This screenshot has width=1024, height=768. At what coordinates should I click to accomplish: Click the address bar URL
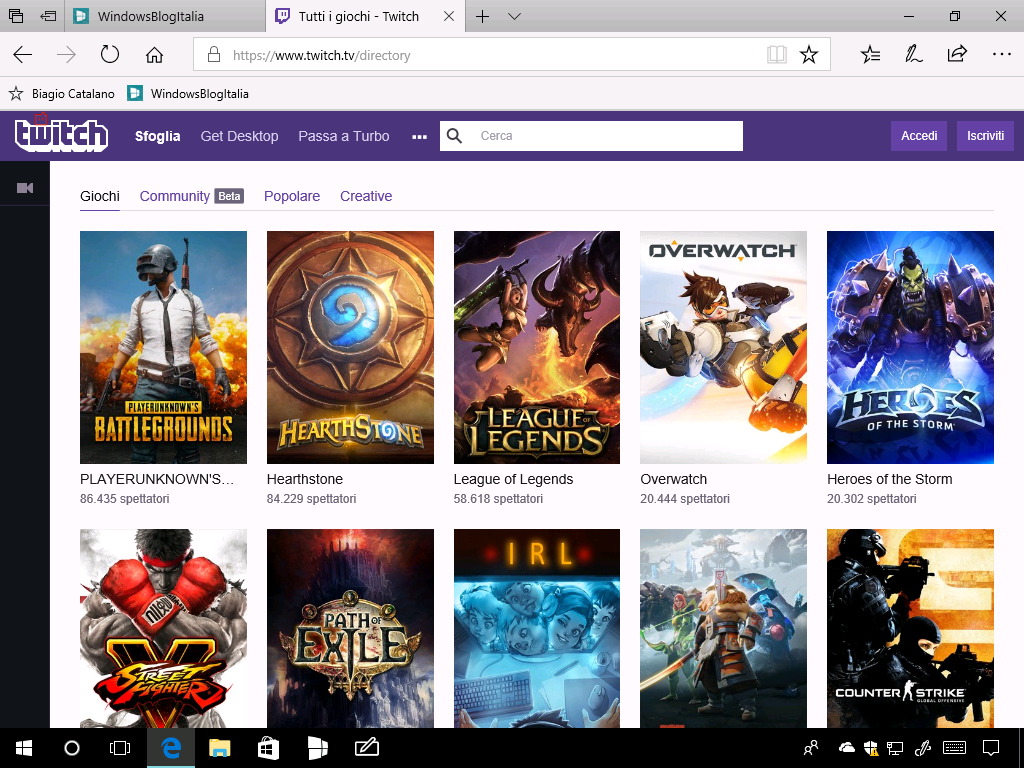pos(321,56)
